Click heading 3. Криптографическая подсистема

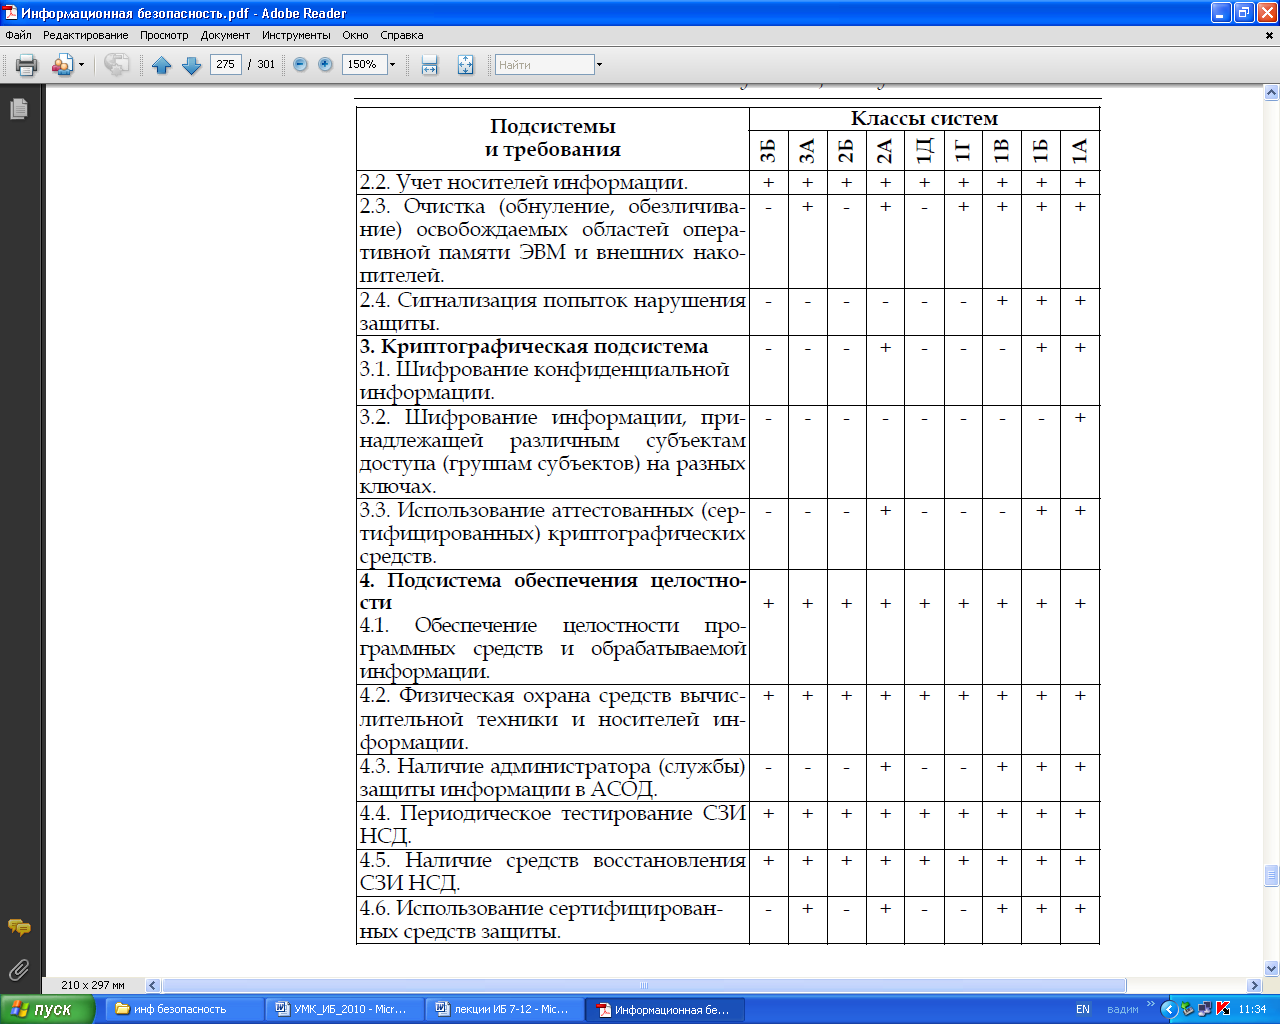click(x=534, y=347)
